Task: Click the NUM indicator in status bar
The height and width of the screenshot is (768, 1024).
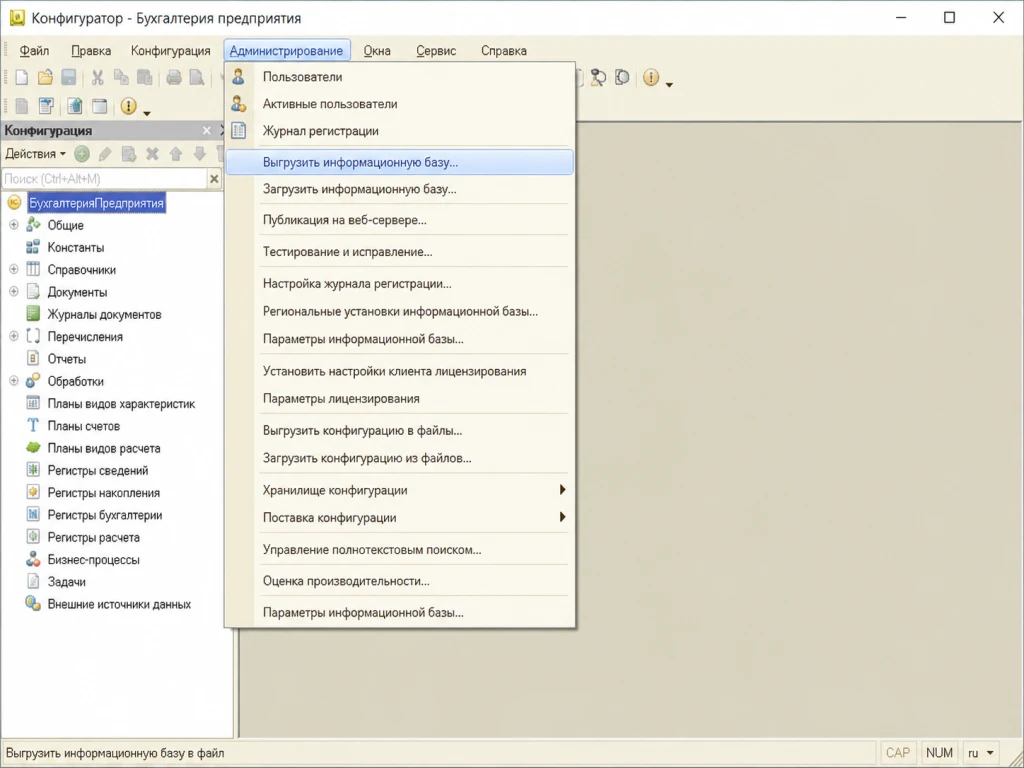Action: 939,753
